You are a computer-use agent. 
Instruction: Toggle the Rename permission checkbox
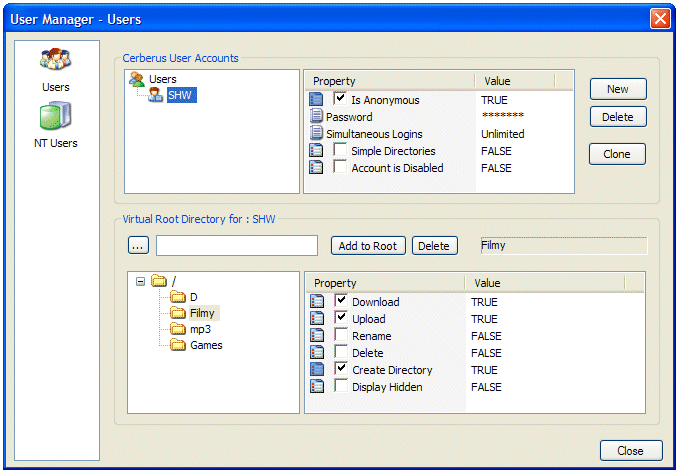pos(341,336)
